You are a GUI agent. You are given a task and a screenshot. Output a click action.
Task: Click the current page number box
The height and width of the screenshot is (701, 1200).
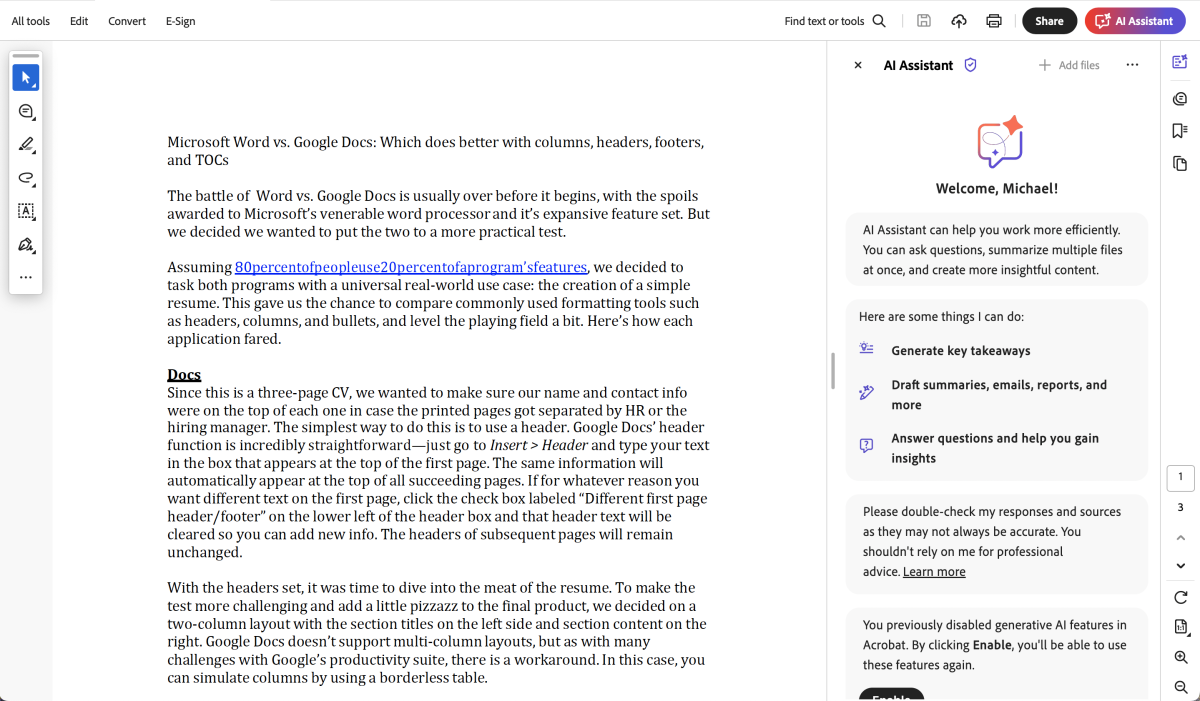1180,478
